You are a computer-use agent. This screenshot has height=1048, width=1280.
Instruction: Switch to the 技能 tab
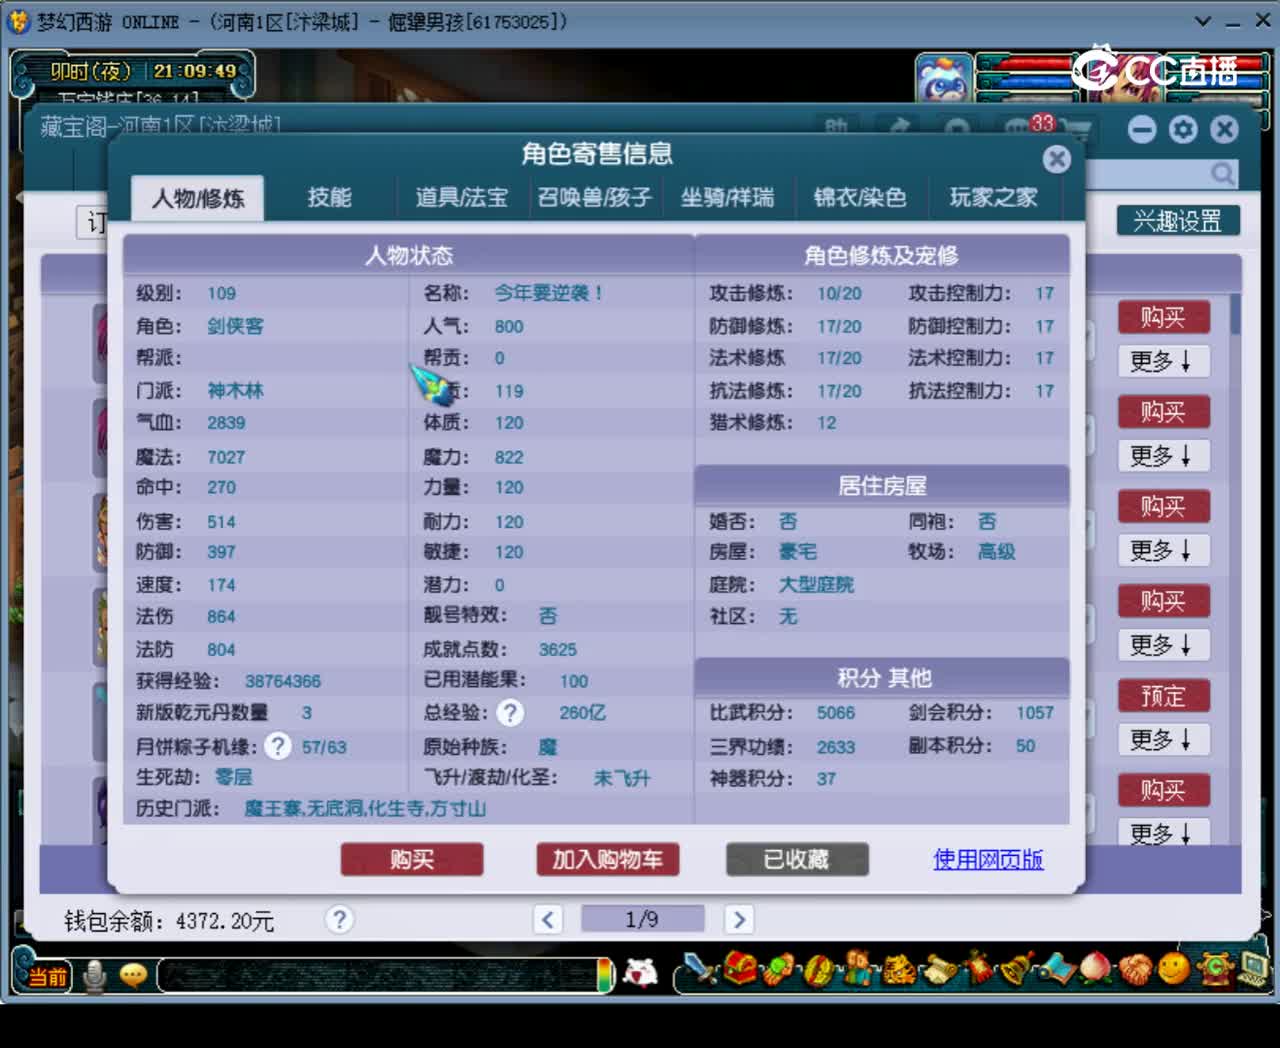330,198
